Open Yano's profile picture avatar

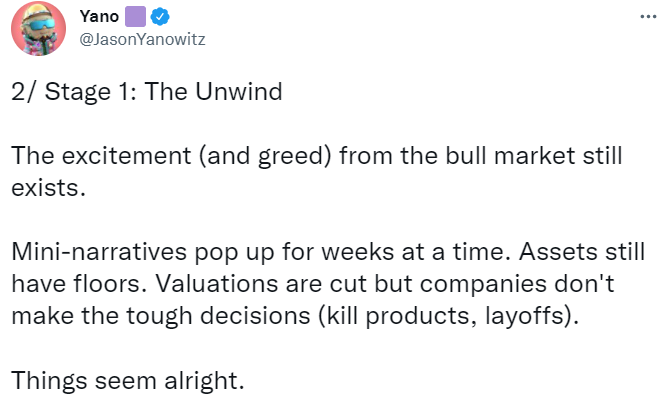coord(38,29)
